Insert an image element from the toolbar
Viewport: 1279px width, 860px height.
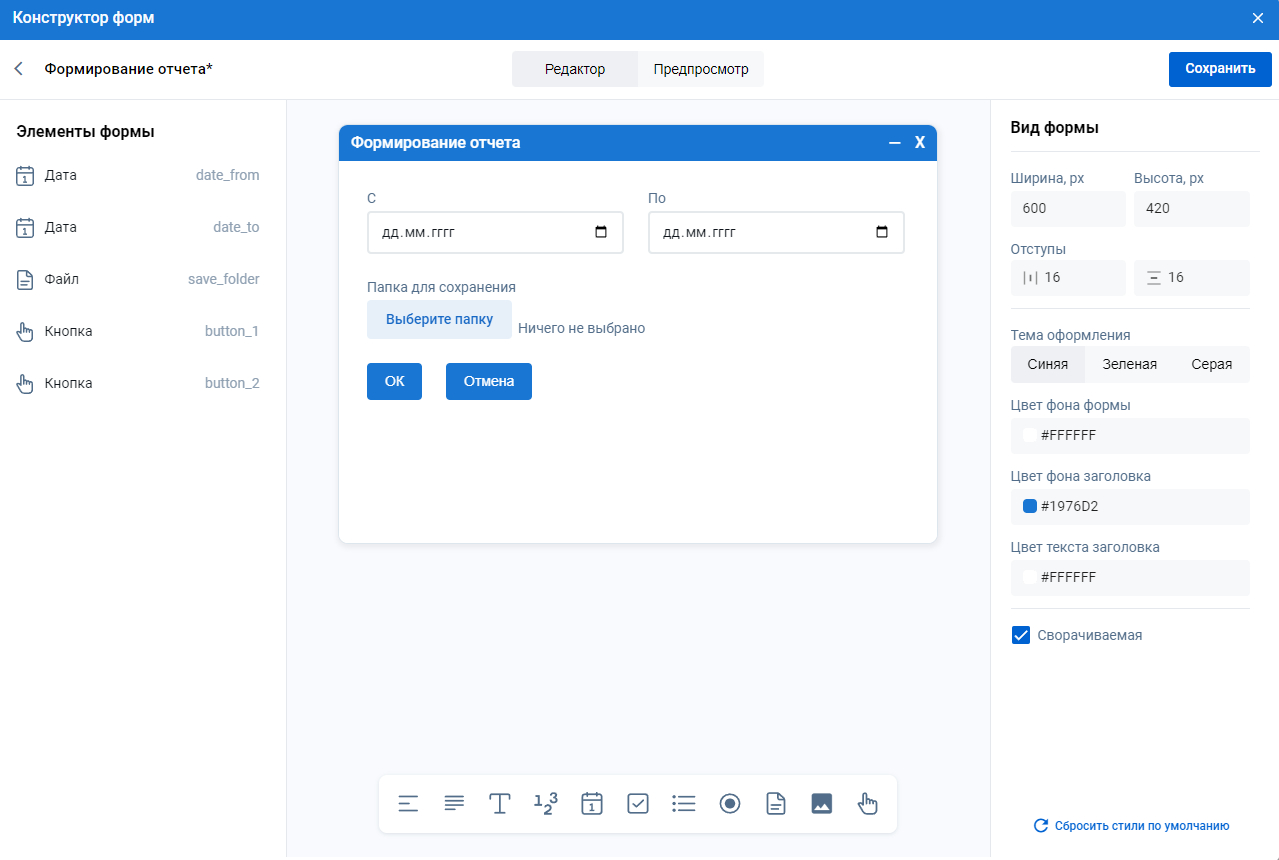point(822,803)
